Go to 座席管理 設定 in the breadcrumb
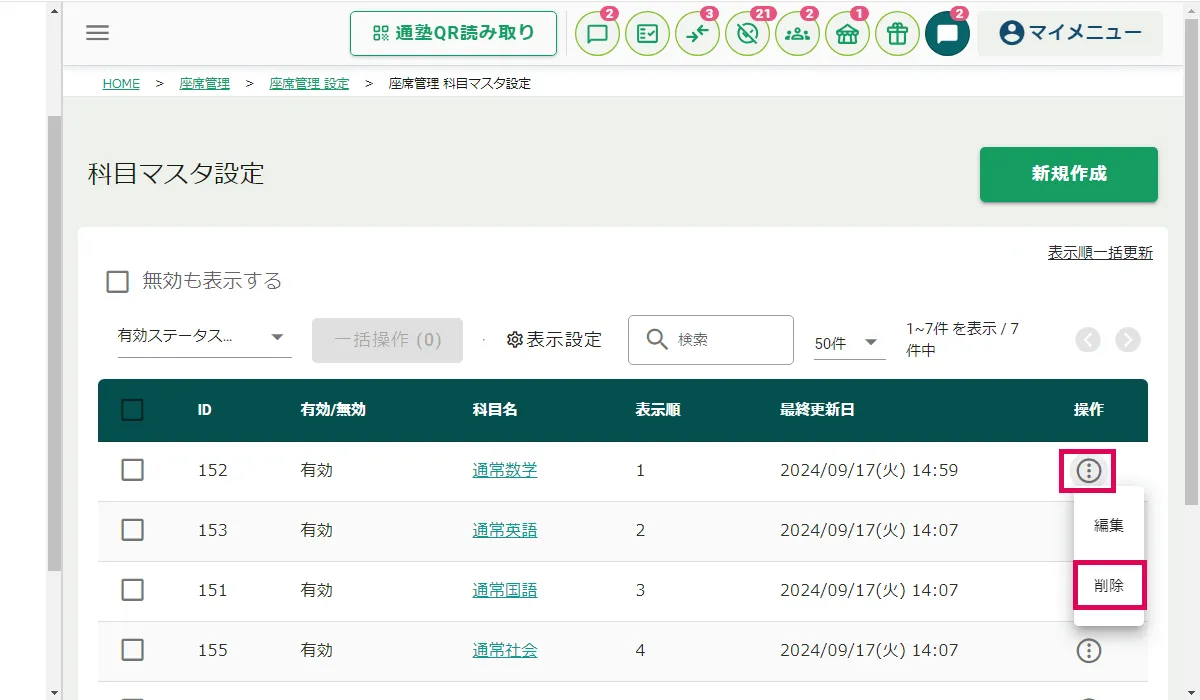1200x700 pixels. (x=309, y=84)
